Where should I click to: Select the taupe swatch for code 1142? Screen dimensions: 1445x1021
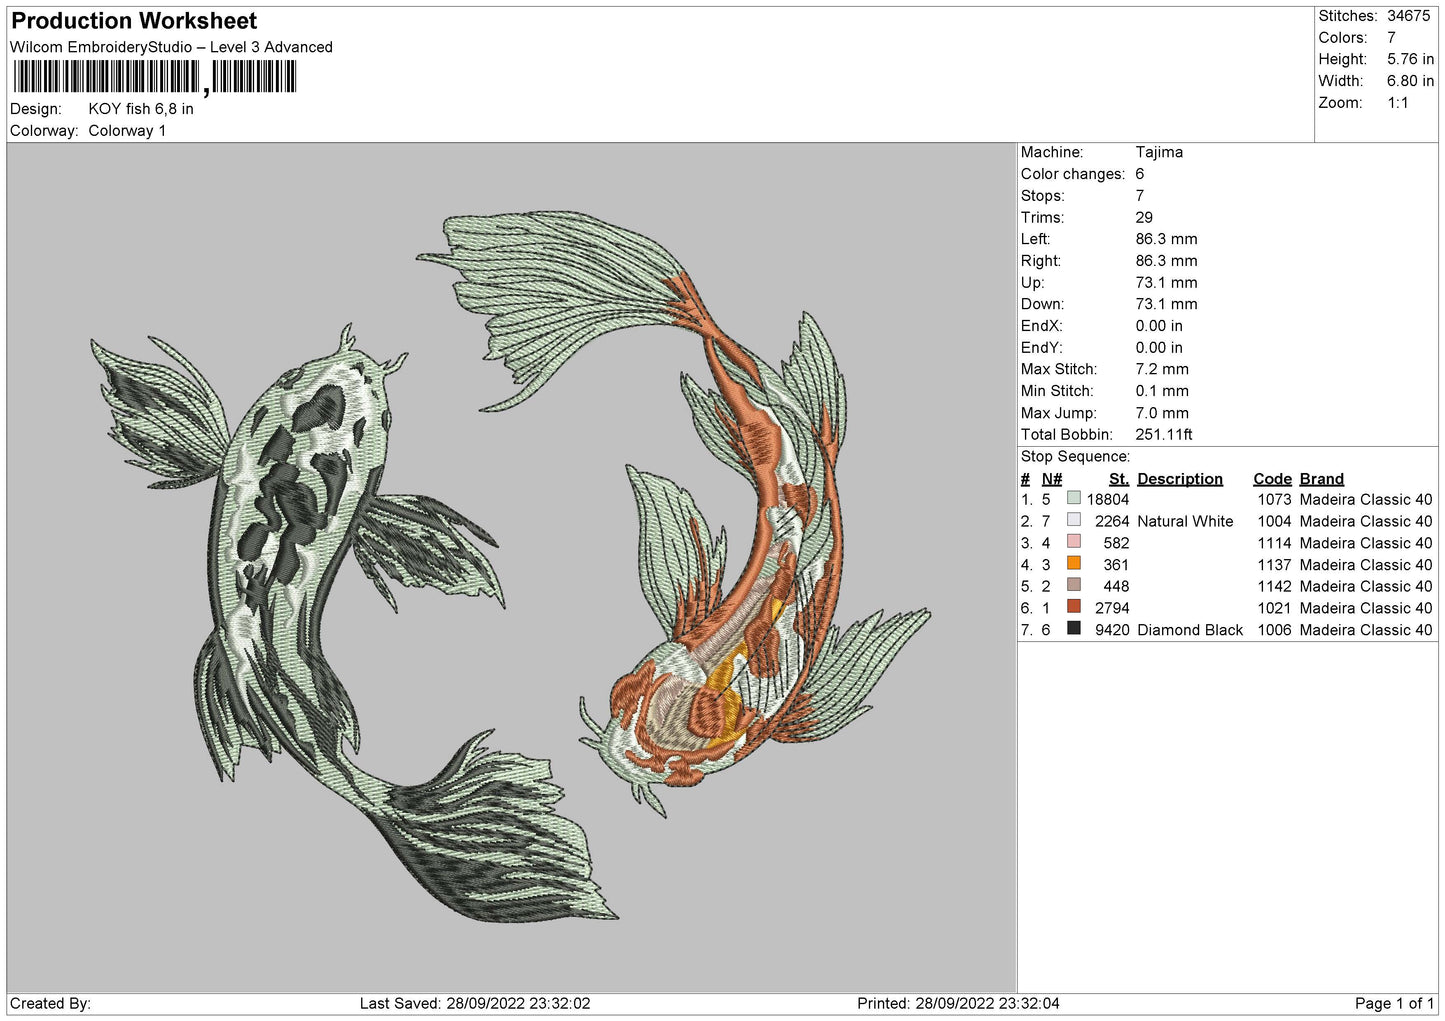[x=1073, y=586]
